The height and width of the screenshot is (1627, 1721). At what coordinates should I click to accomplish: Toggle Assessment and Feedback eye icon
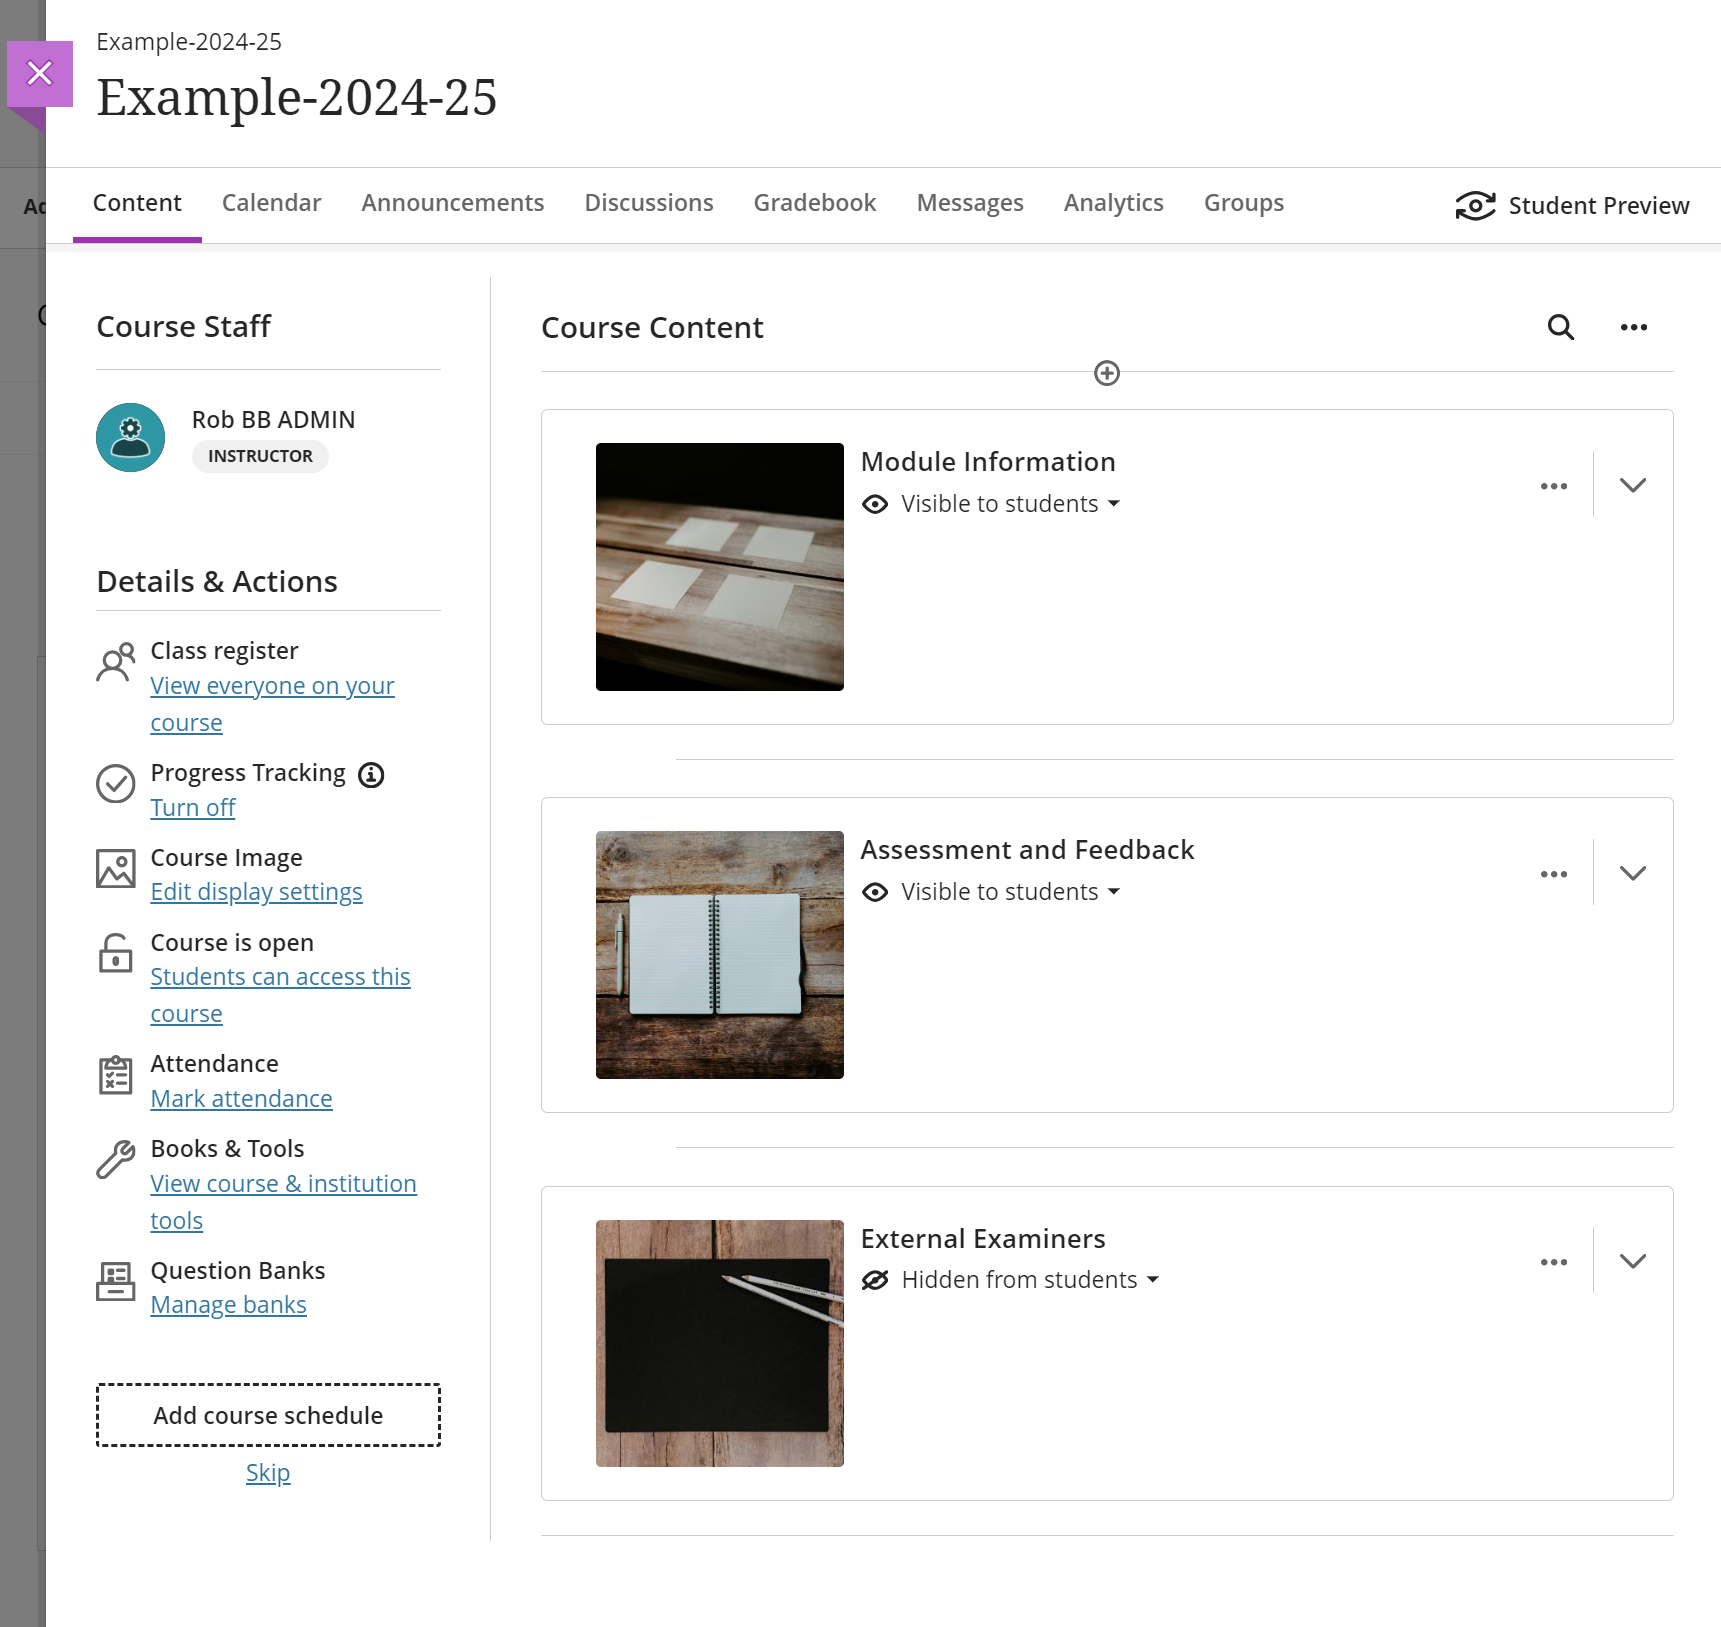(x=875, y=892)
